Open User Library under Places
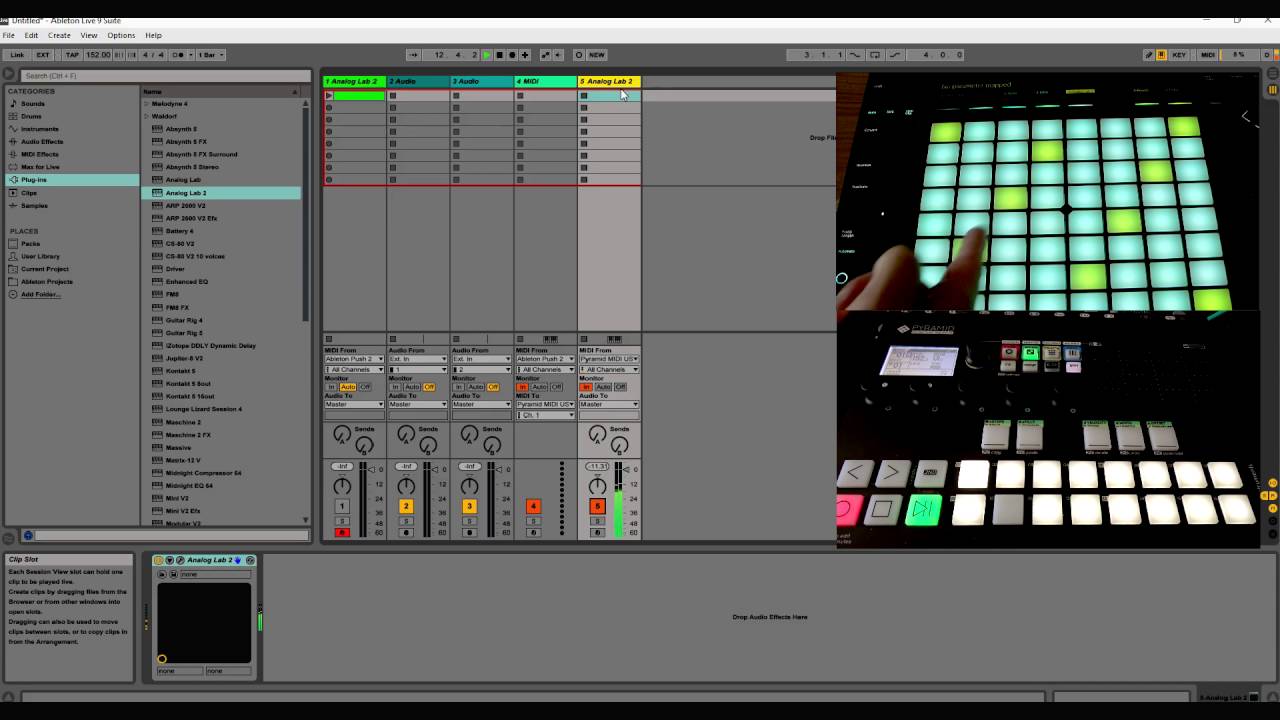The height and width of the screenshot is (720, 1280). coord(40,257)
